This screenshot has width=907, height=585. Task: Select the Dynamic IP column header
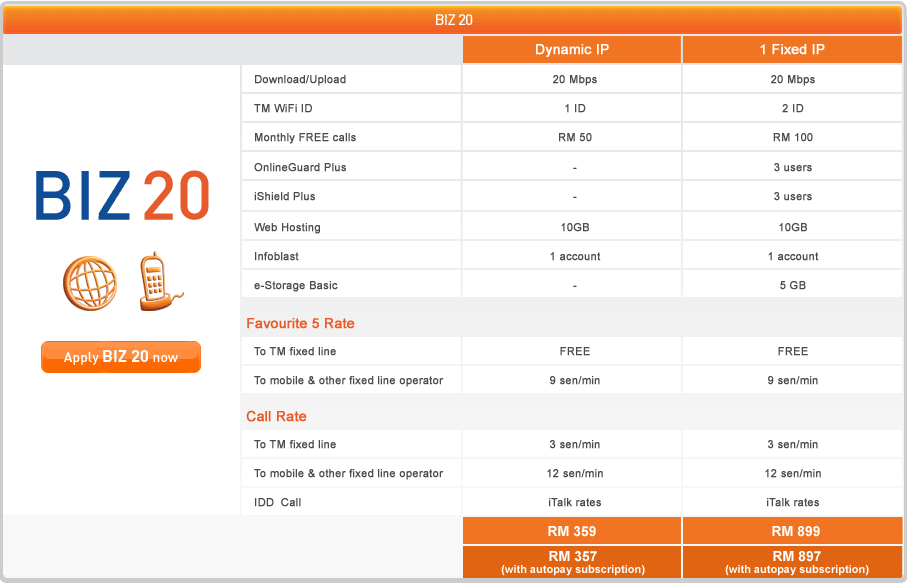572,49
